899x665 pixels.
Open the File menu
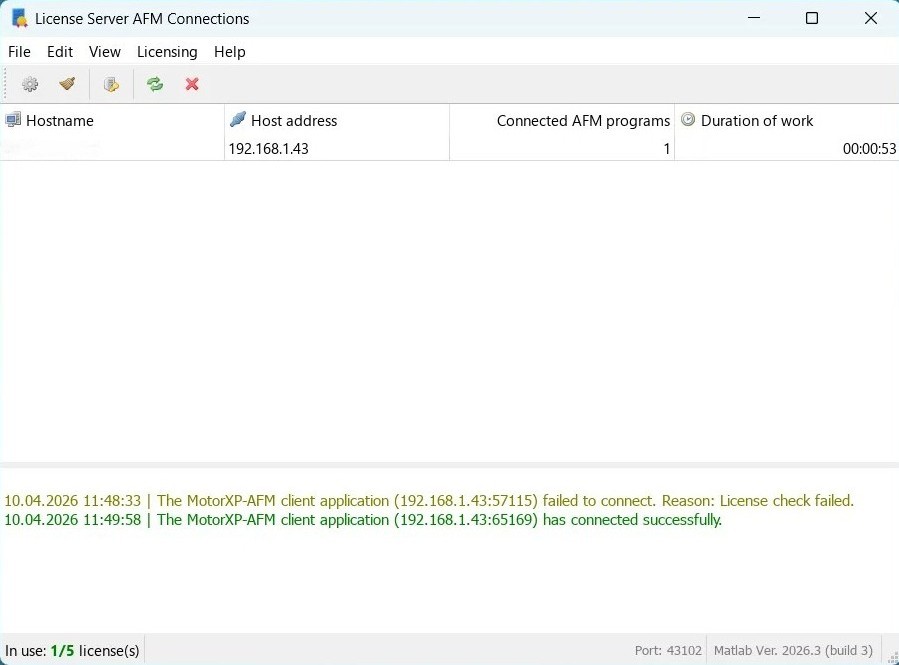19,51
